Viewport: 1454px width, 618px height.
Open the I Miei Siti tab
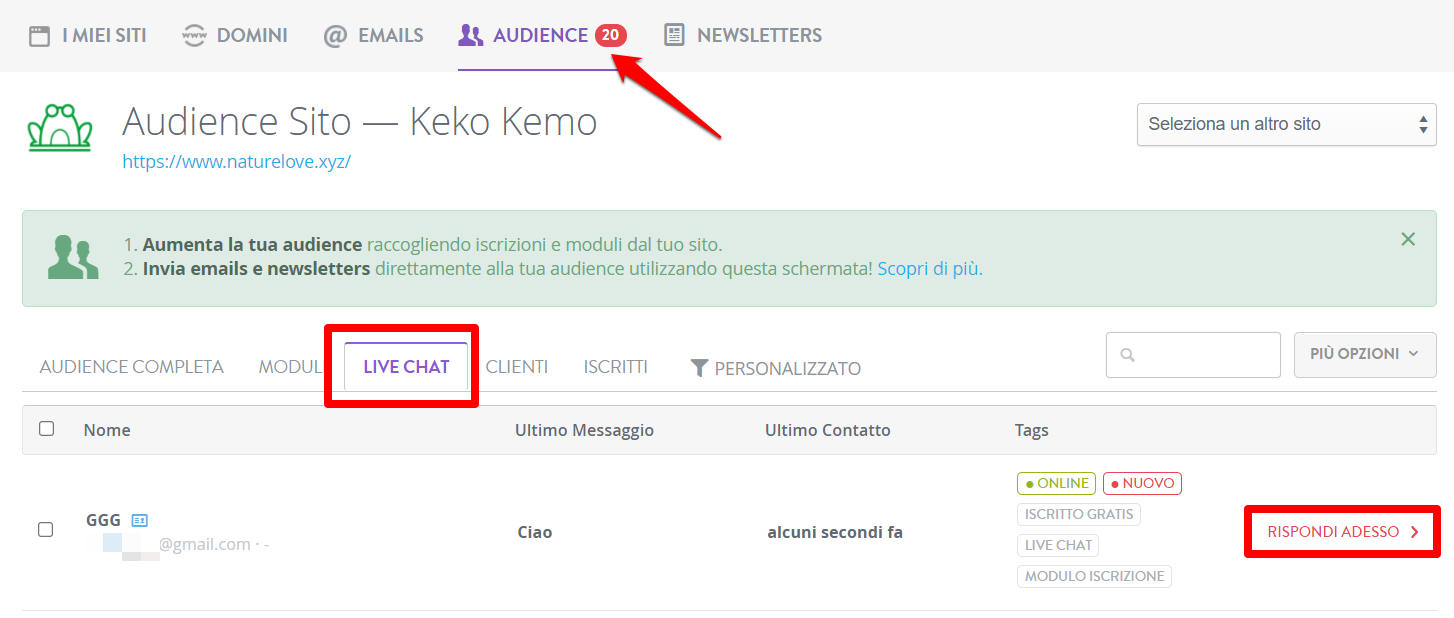coord(87,36)
